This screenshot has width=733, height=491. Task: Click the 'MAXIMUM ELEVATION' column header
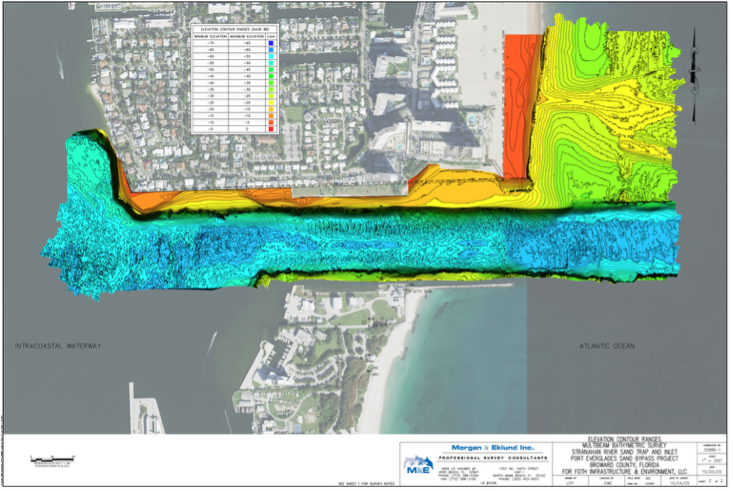click(247, 36)
